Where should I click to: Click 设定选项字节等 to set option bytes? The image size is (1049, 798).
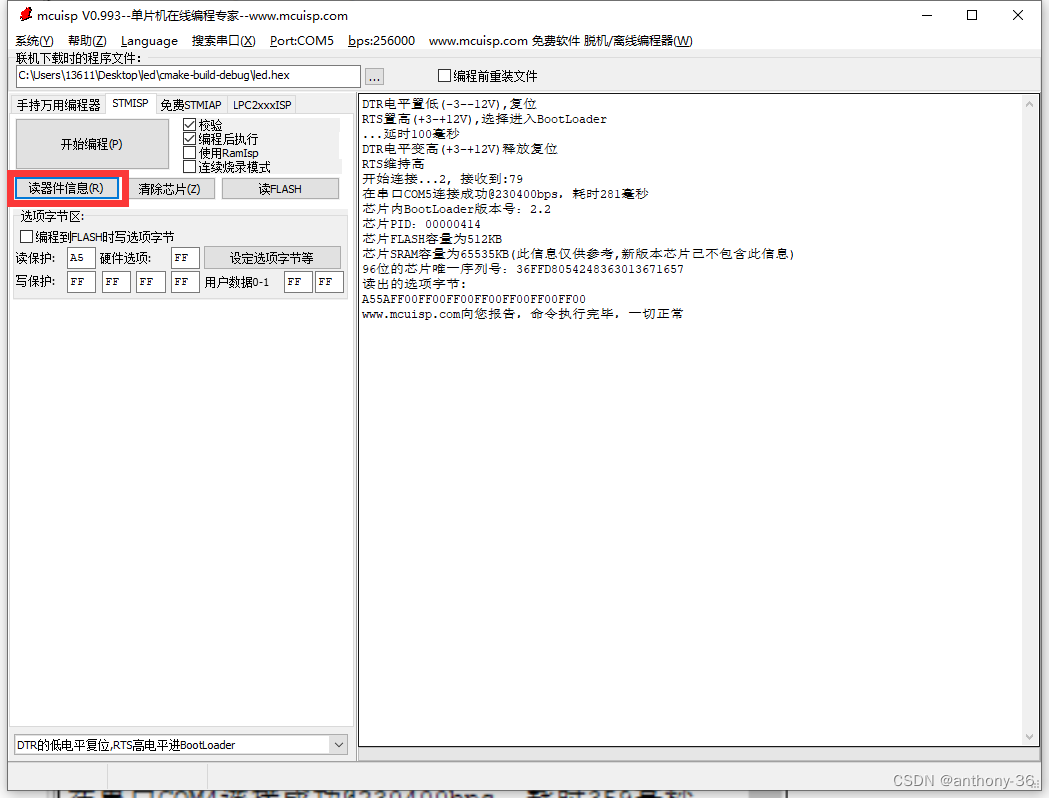(272, 257)
